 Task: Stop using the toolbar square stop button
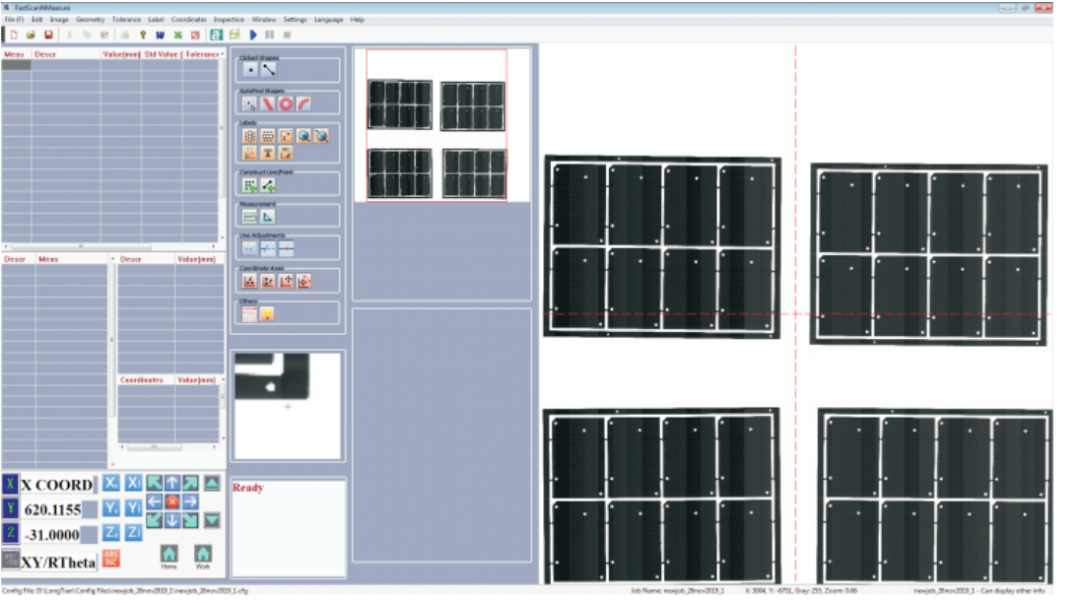coord(287,34)
